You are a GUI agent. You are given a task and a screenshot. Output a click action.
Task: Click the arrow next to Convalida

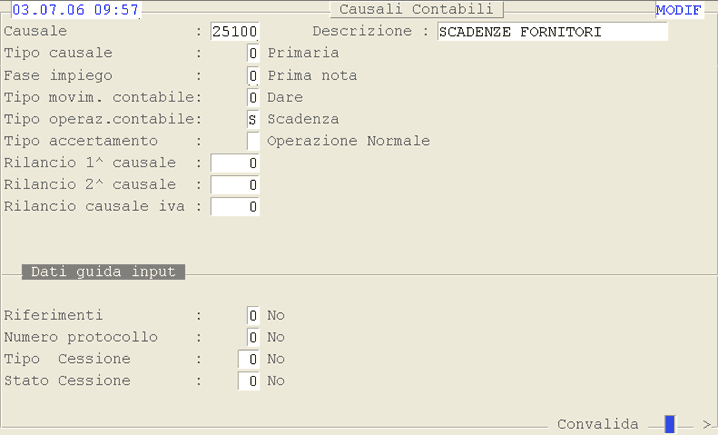706,424
